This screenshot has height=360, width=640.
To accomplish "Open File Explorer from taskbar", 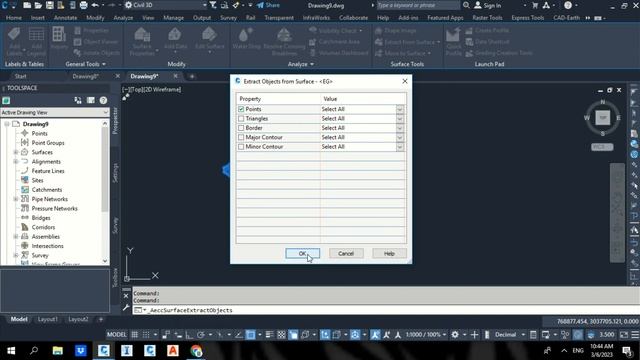I will (x=58, y=351).
